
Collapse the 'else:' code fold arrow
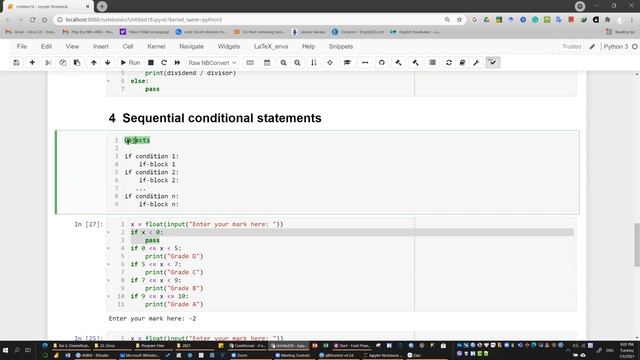tap(109, 81)
